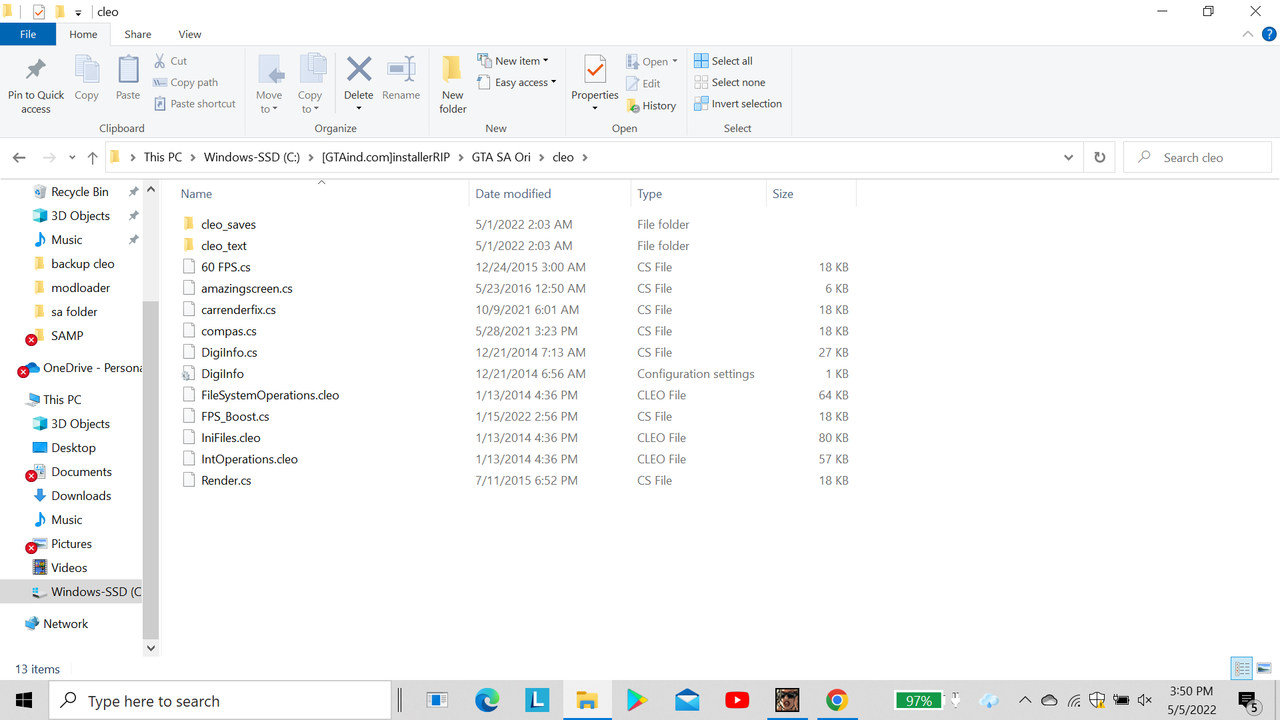Click Windows-SSD (C:) in breadcrumb path

[252, 158]
